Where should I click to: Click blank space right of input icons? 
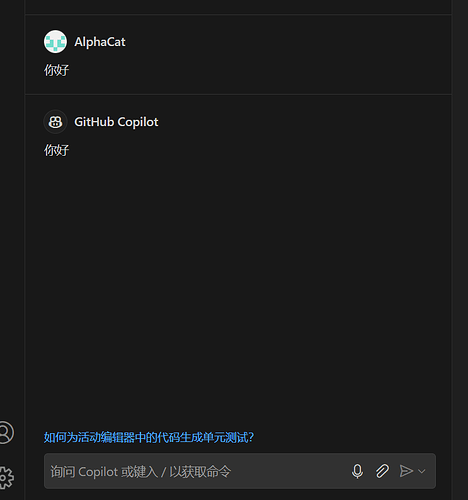point(431,471)
